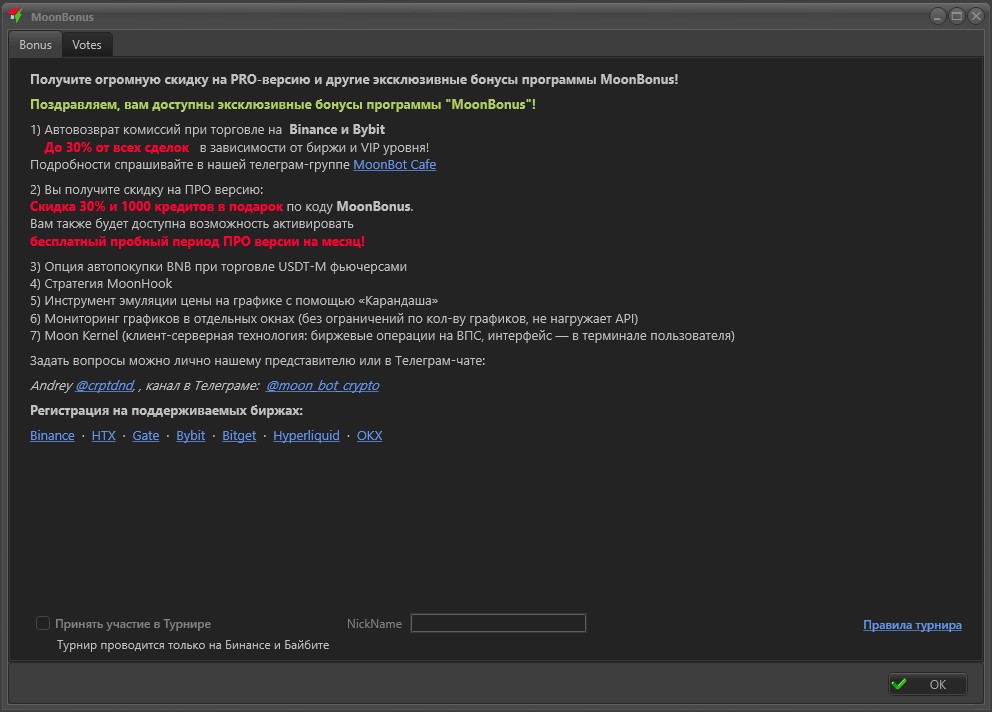Open the OKX registration link
Image resolution: width=992 pixels, height=712 pixels.
(x=369, y=435)
